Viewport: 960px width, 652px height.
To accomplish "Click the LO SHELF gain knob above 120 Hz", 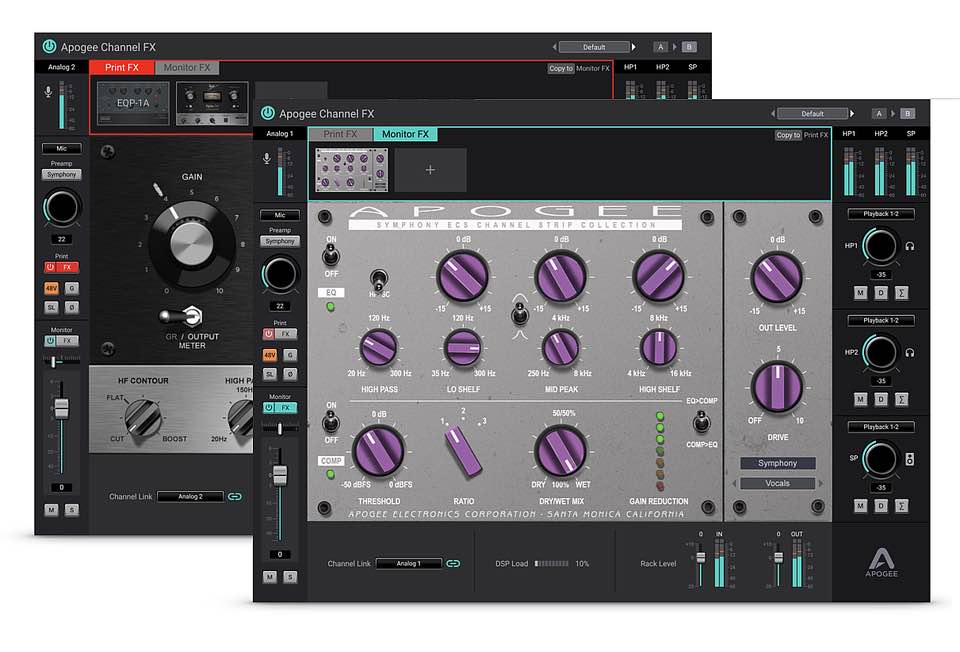I will point(463,276).
